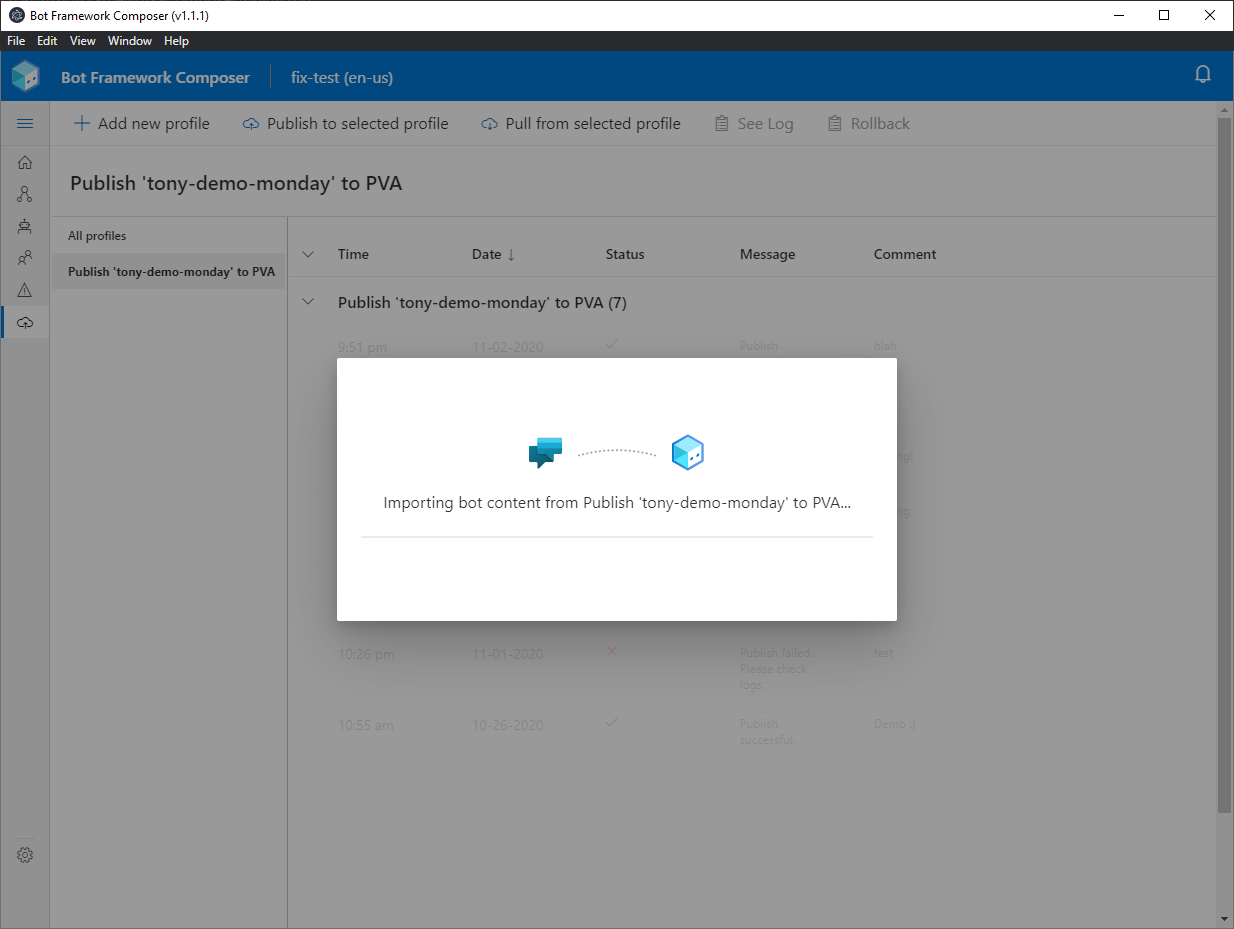
Task: Click the notifications bell icon
Action: coord(1203,75)
